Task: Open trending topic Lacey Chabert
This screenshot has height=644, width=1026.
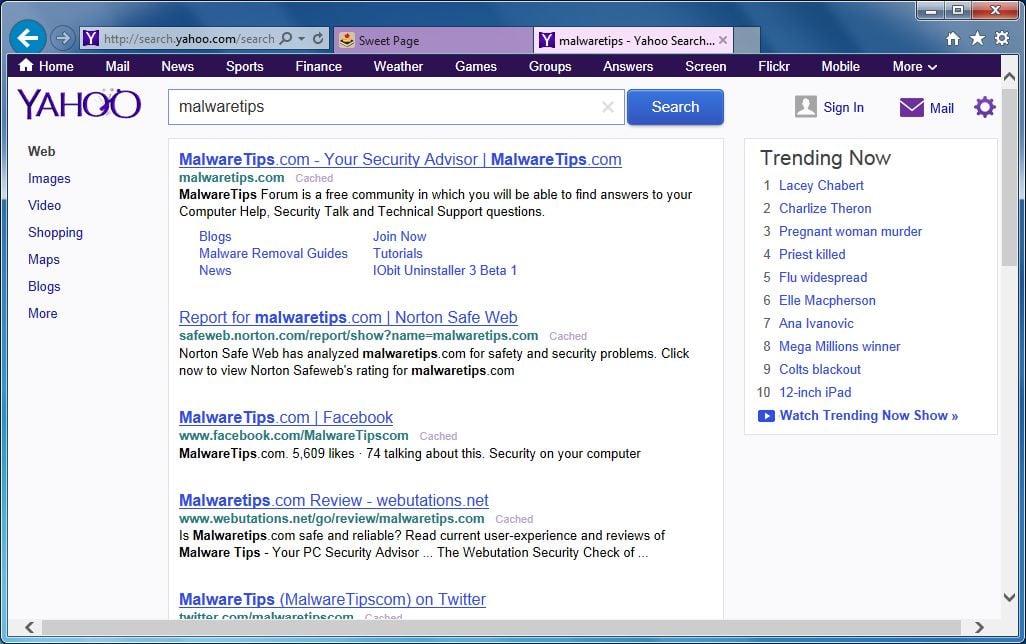Action: tap(821, 185)
